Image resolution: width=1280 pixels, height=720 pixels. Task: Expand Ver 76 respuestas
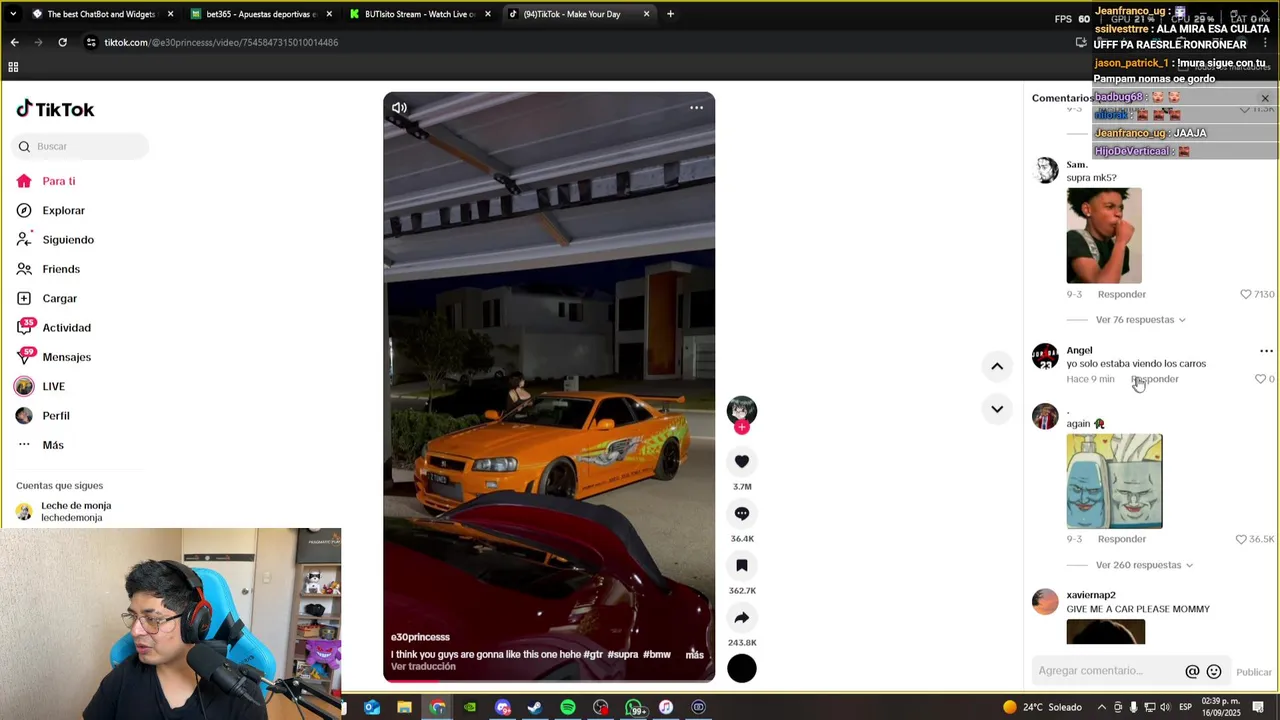[1140, 320]
